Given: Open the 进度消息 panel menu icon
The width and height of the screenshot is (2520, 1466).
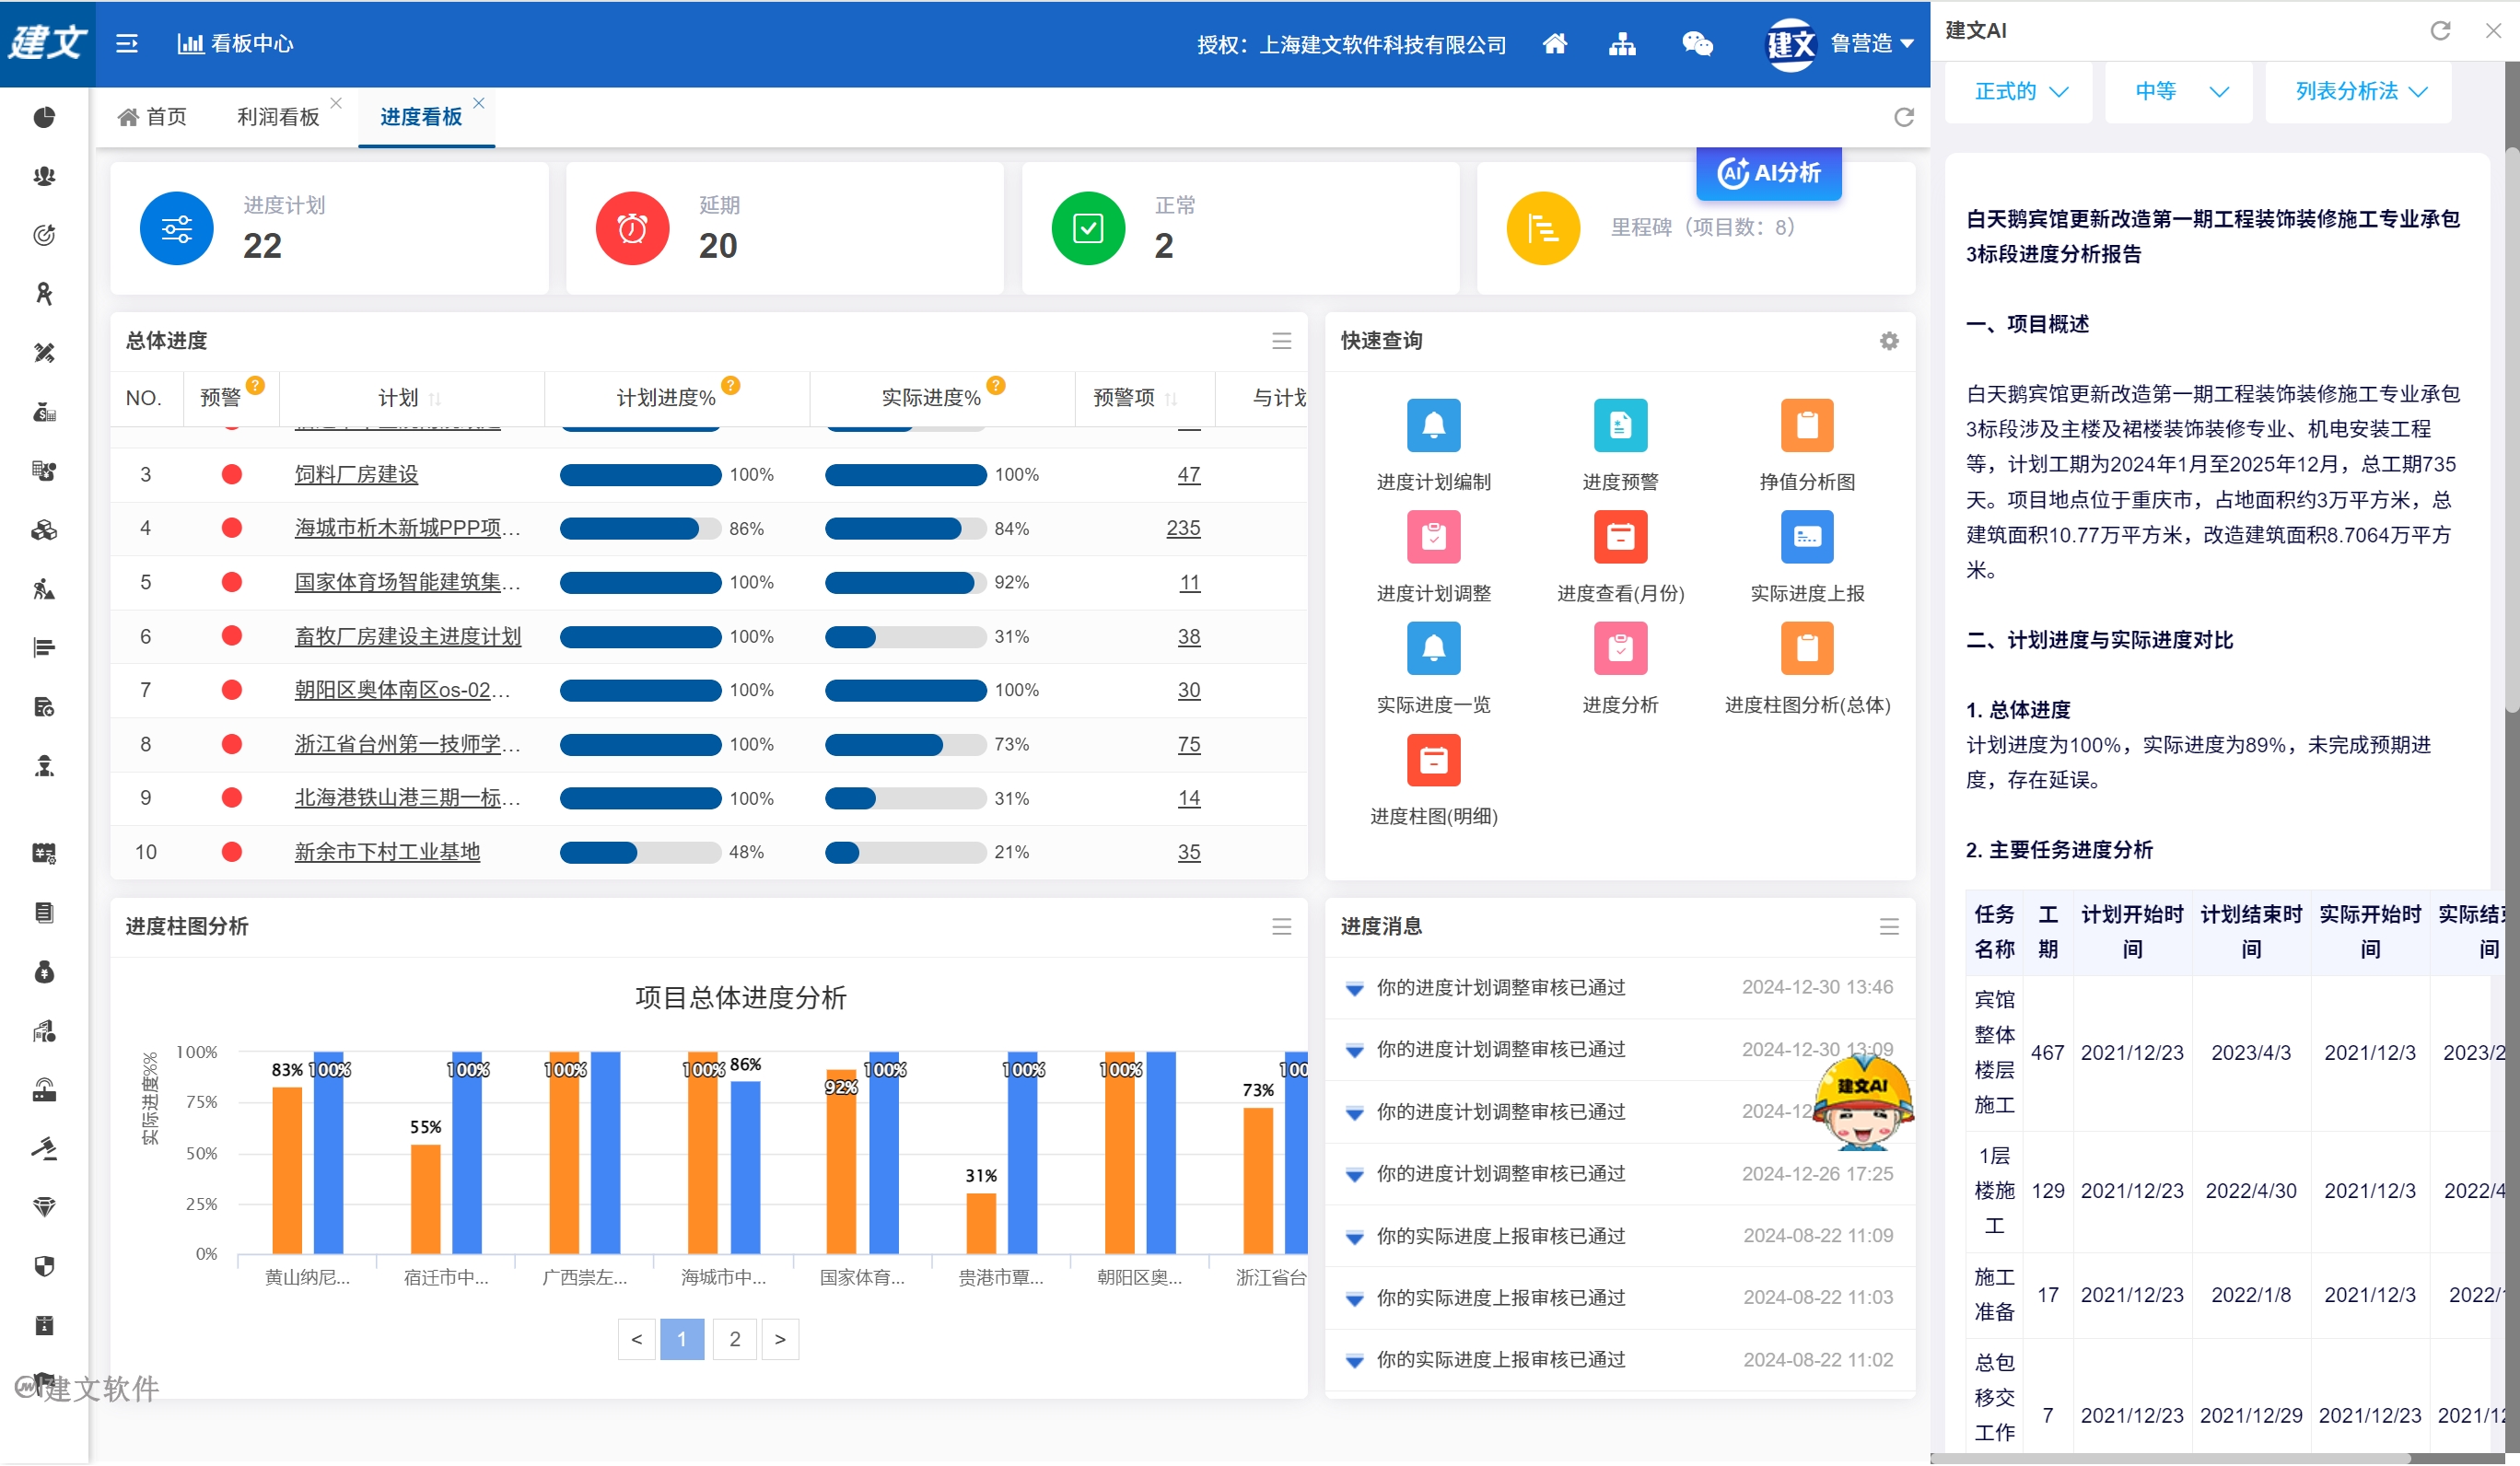Looking at the screenshot, I should [x=1888, y=927].
